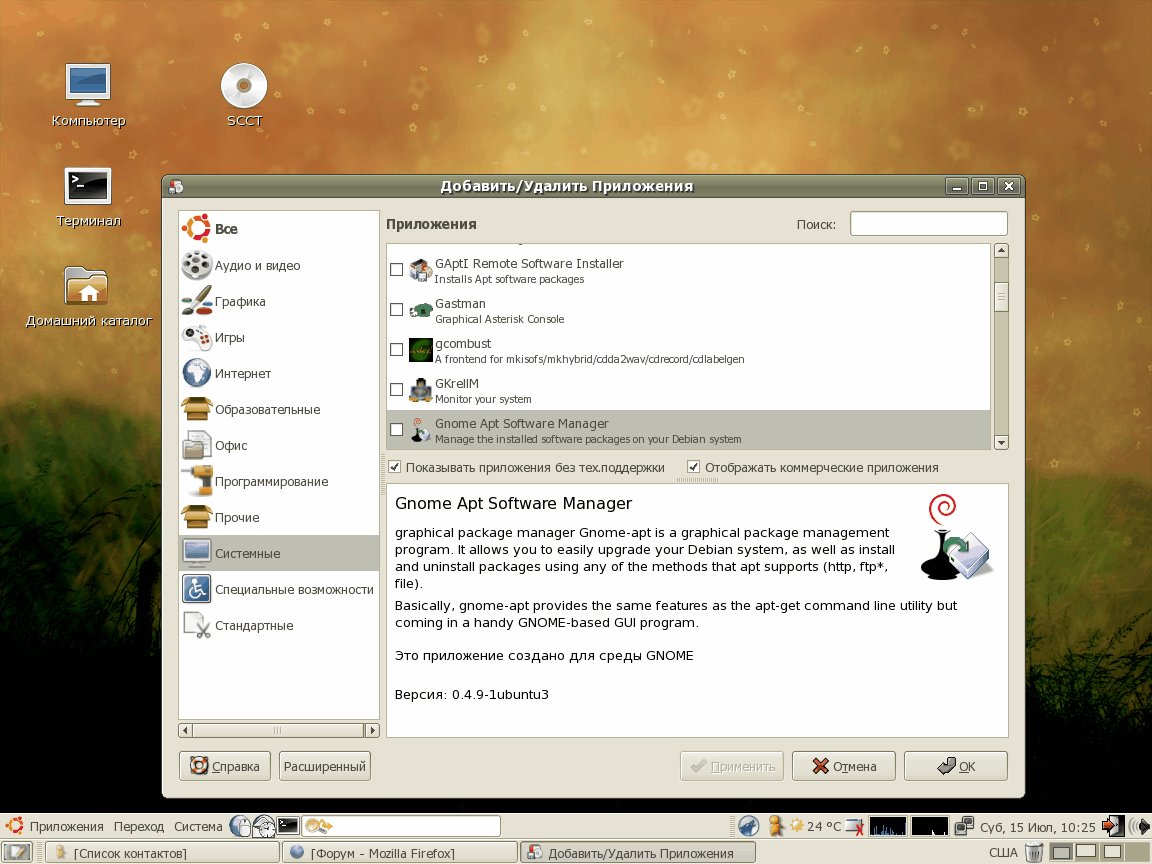Select the GKrellM row in application list
Image resolution: width=1152 pixels, height=864 pixels.
[x=688, y=390]
